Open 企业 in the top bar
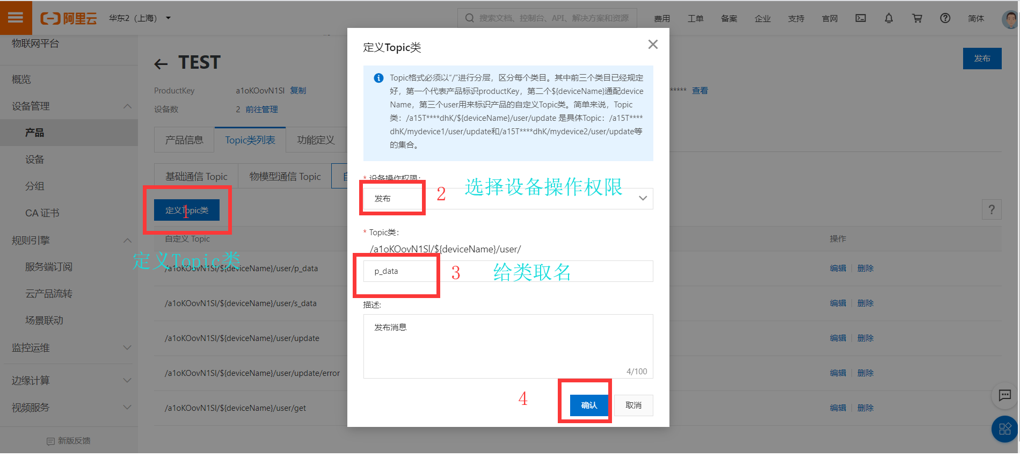The image size is (1020, 457). (x=762, y=18)
